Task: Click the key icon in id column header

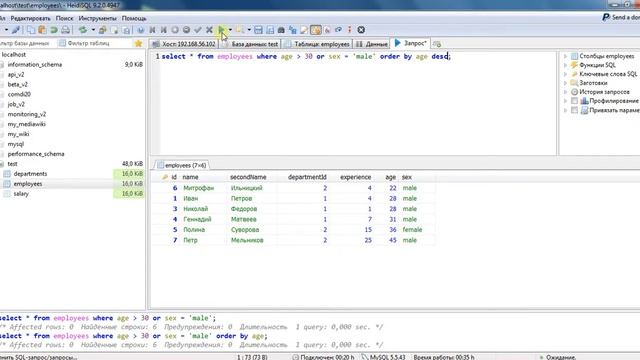Action: (165, 177)
